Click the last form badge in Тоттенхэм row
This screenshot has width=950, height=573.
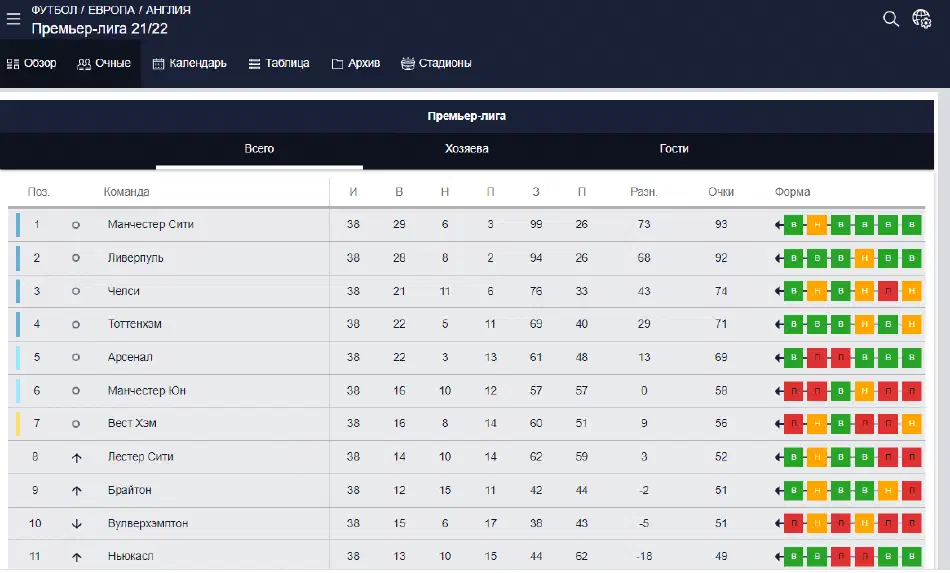click(x=911, y=324)
